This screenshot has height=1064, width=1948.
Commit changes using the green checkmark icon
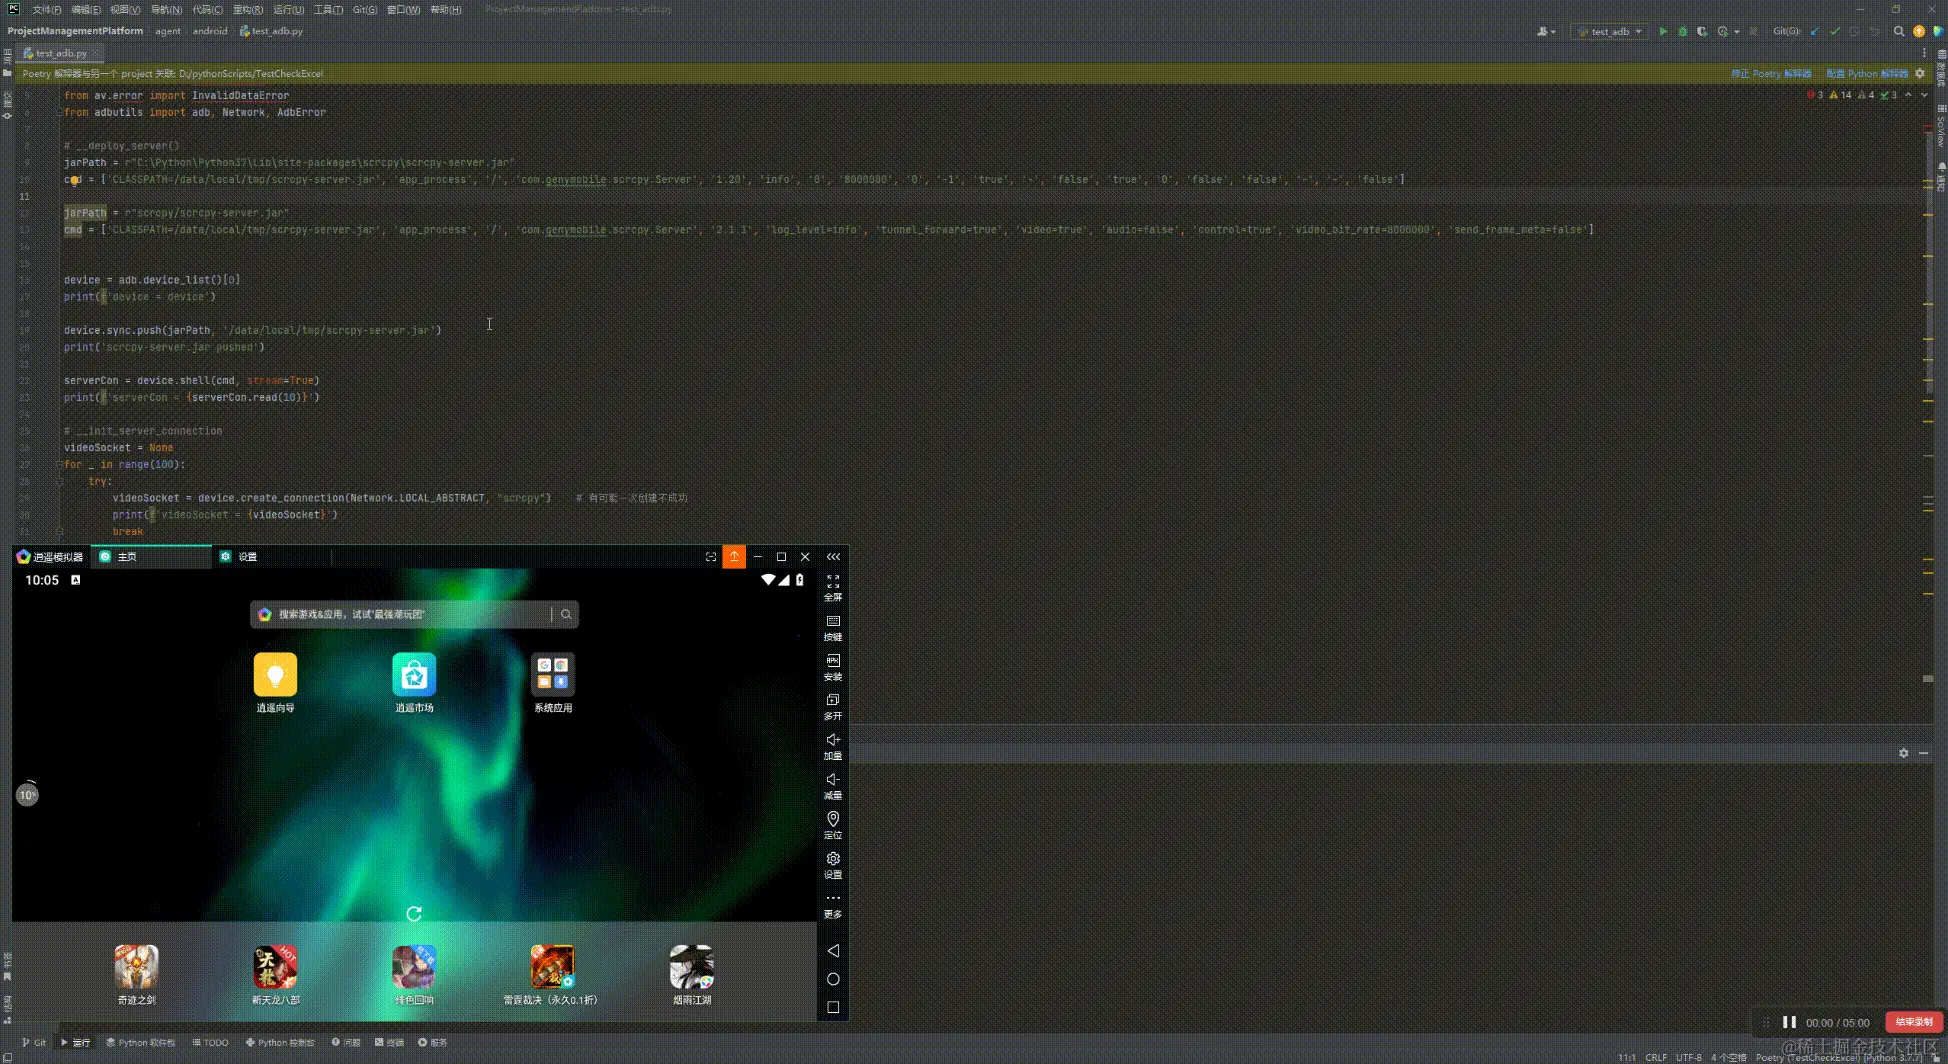tap(1834, 31)
